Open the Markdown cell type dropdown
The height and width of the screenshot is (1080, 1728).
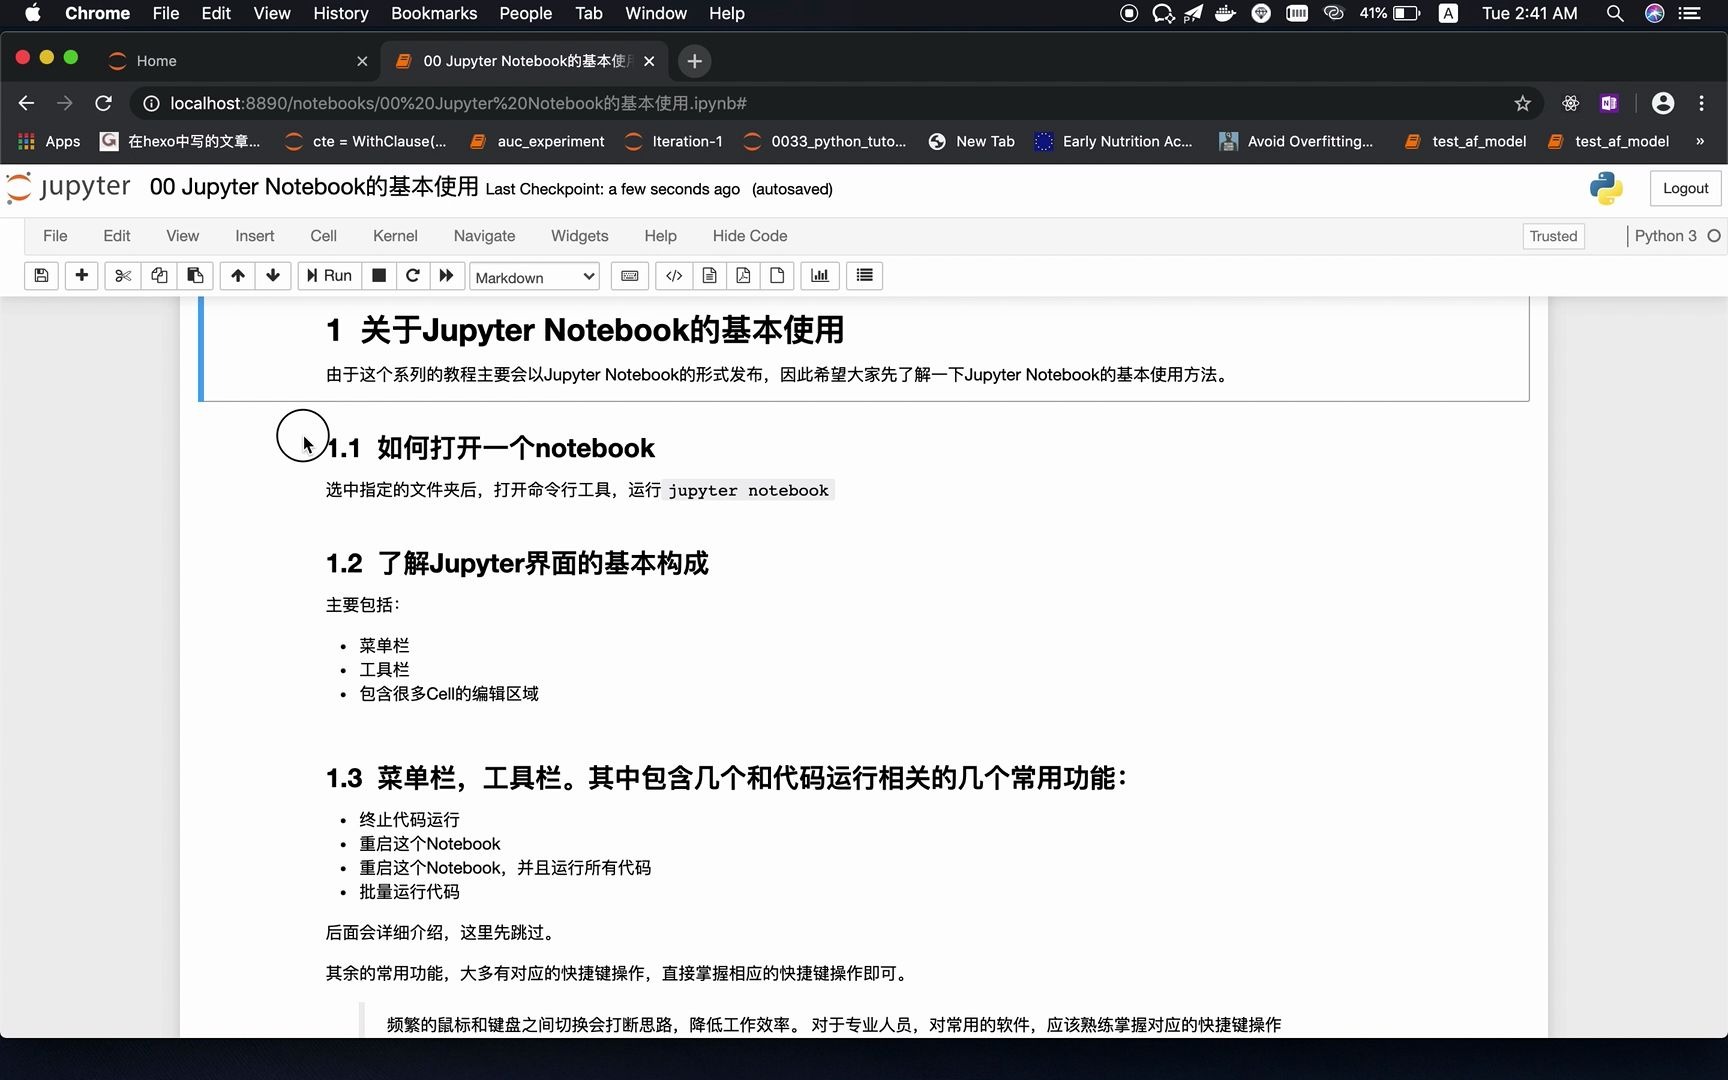coord(533,276)
